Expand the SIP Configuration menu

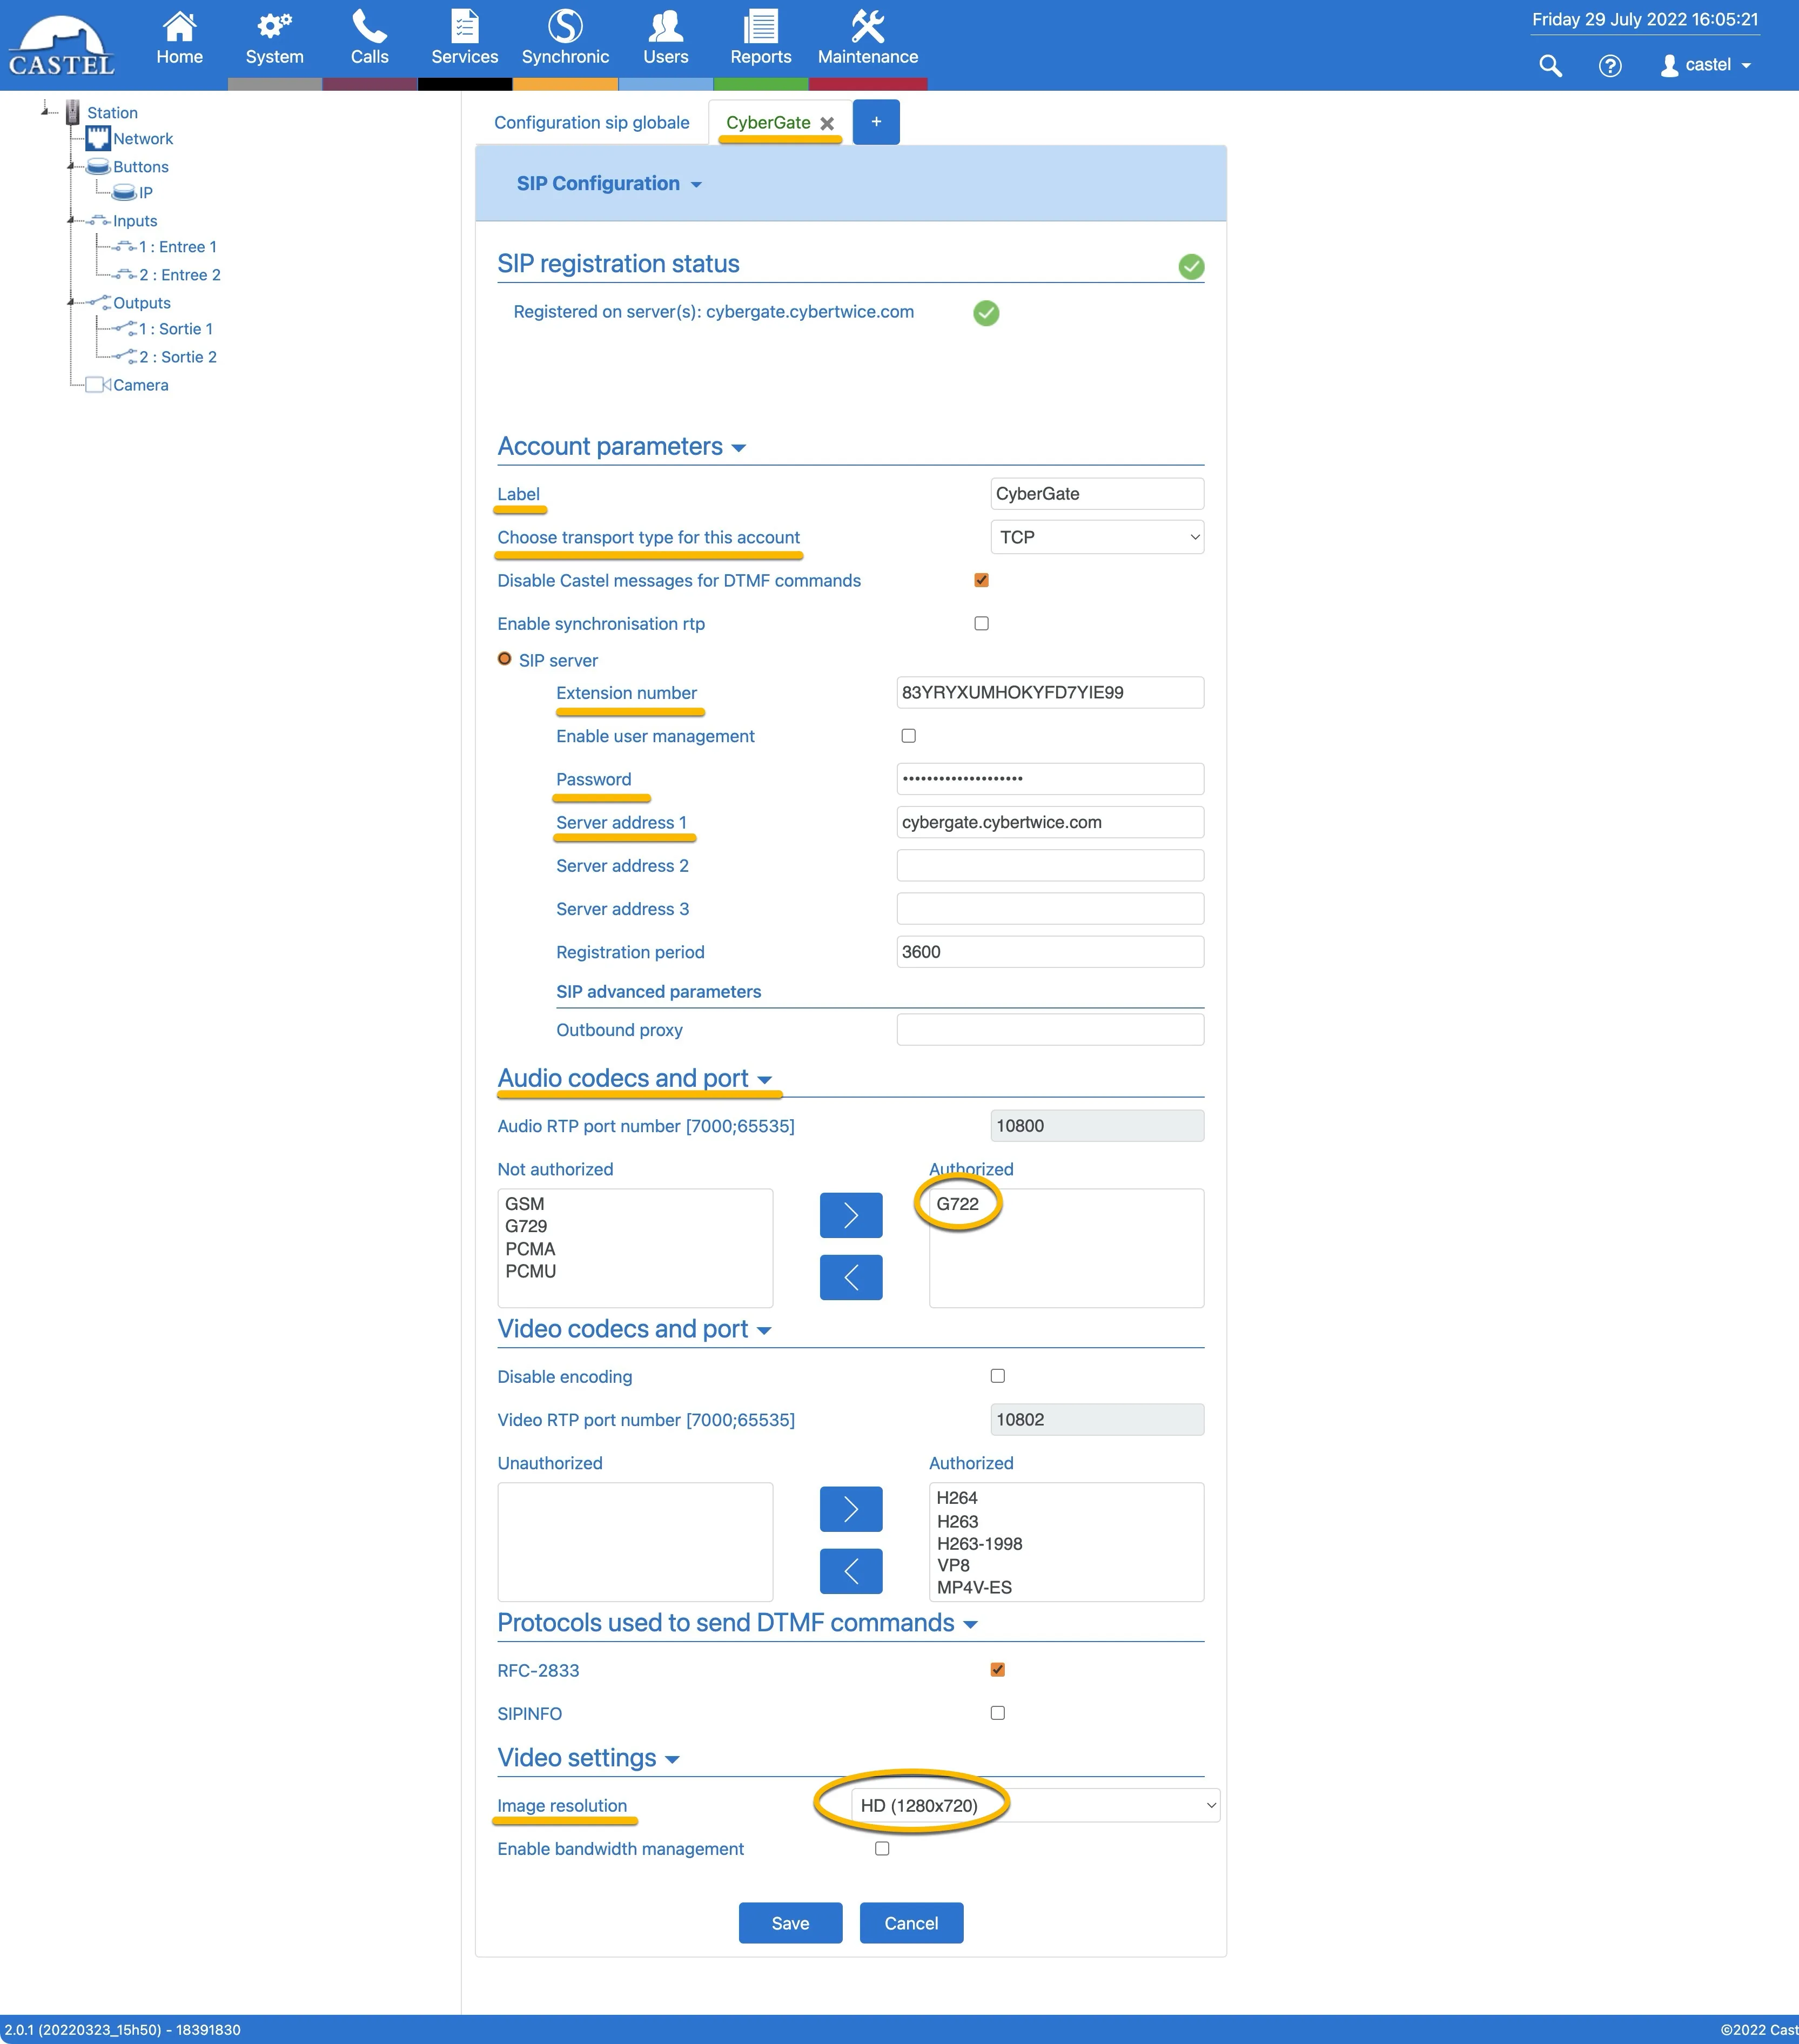pos(609,184)
